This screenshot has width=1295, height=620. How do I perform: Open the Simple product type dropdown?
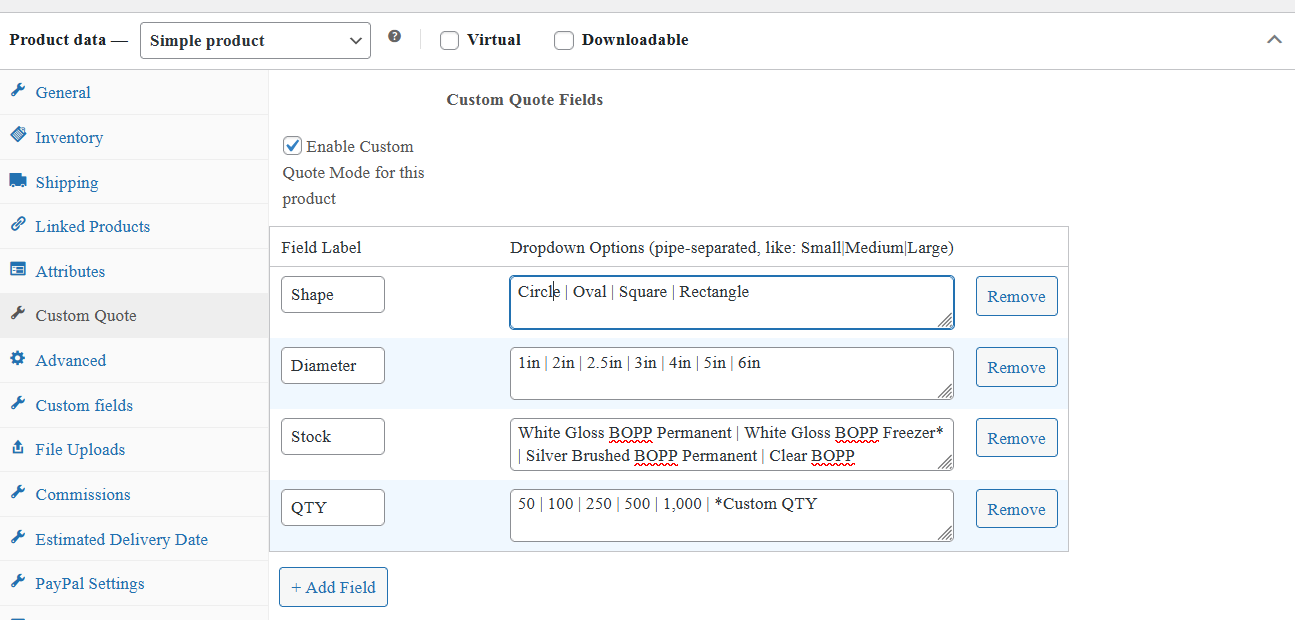(x=255, y=41)
